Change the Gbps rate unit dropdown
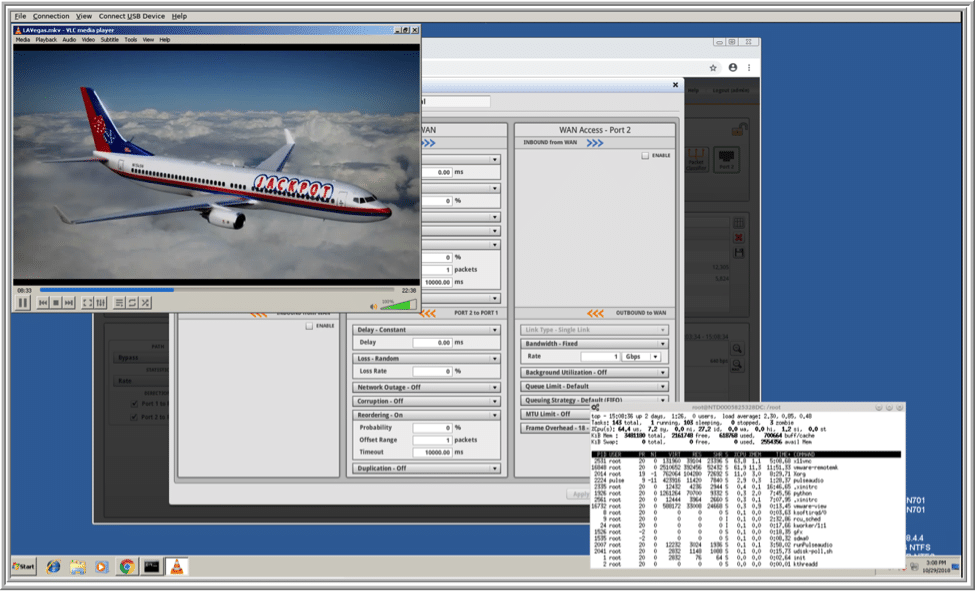975x591 pixels. coord(640,357)
